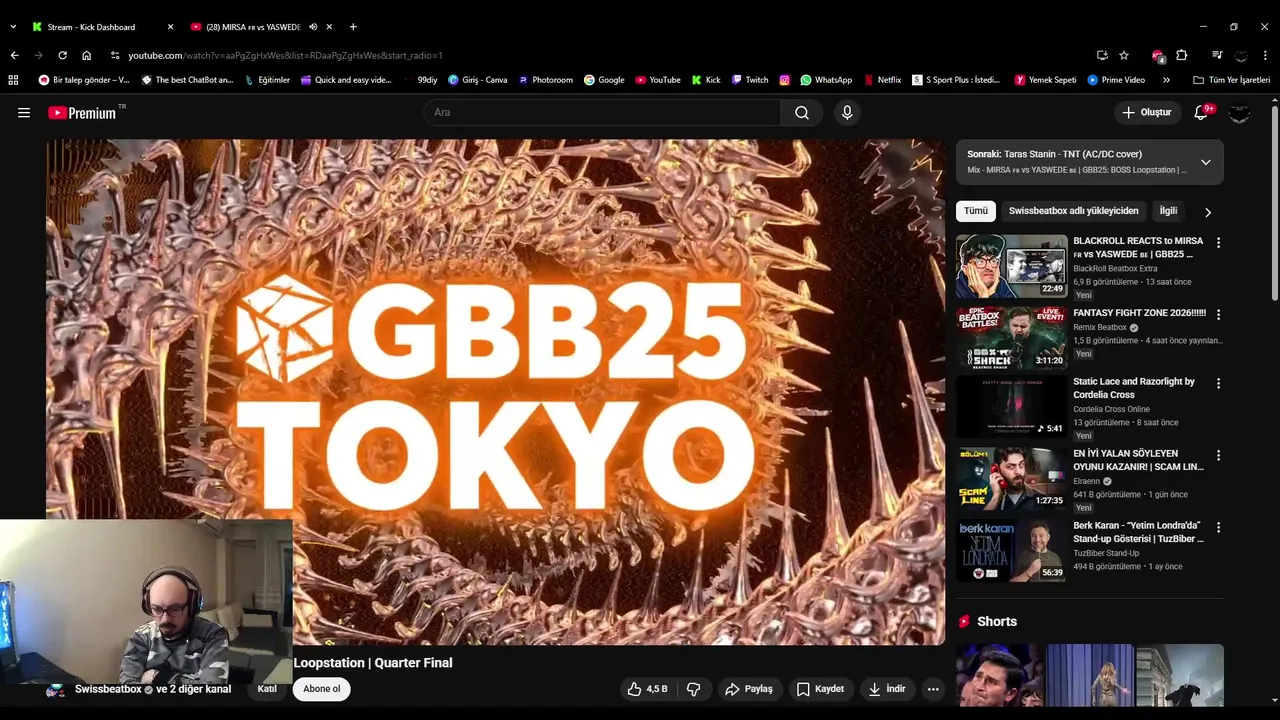
Task: Open BlackRoll Beatbox Extra channel link
Action: (x=1115, y=269)
